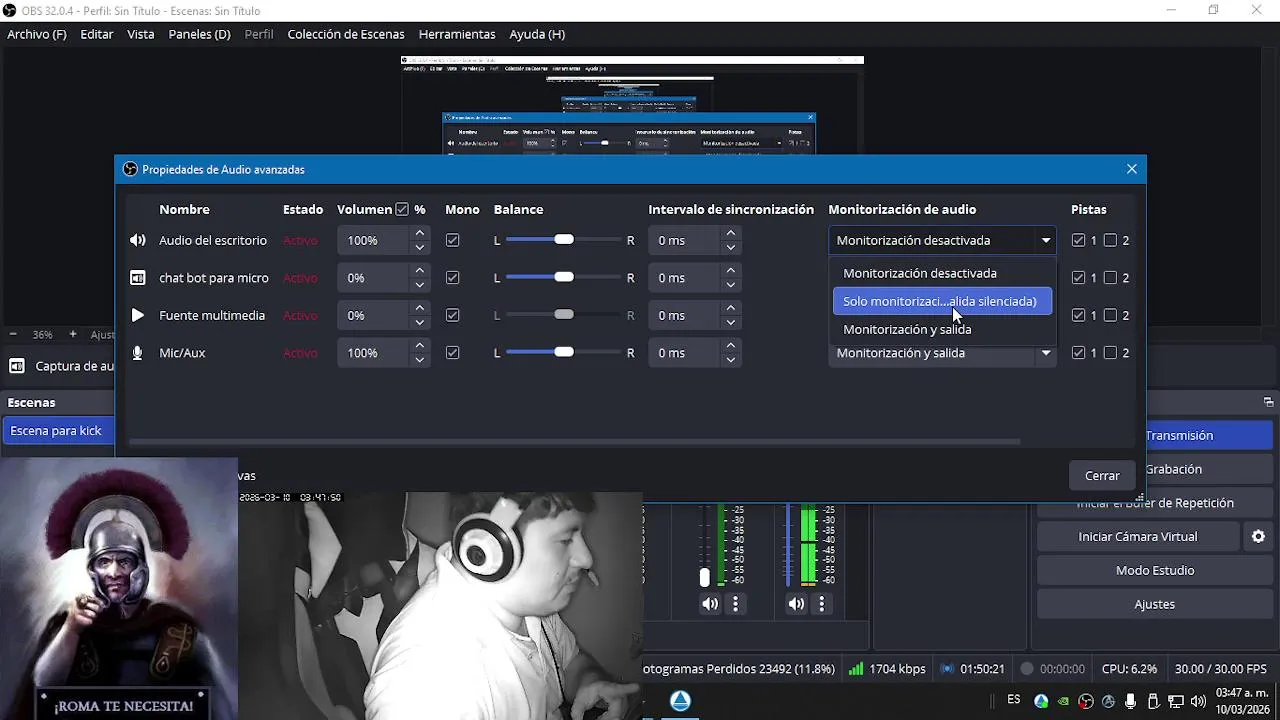Mute the mixer channel with bright green meter
This screenshot has width=1280, height=720.
pos(796,604)
